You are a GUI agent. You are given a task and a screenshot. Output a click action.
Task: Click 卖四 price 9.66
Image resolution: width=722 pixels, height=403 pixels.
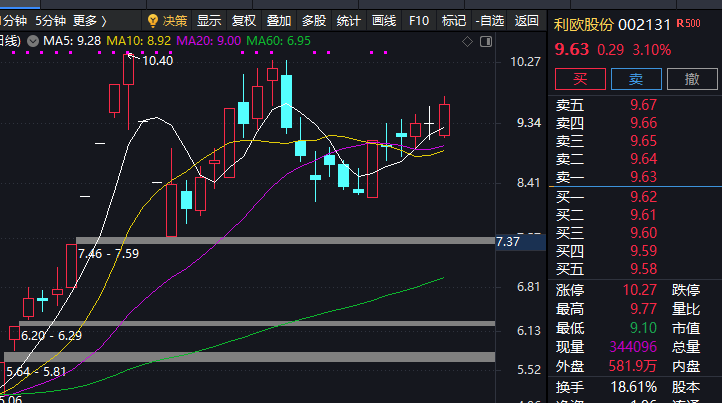click(x=643, y=123)
